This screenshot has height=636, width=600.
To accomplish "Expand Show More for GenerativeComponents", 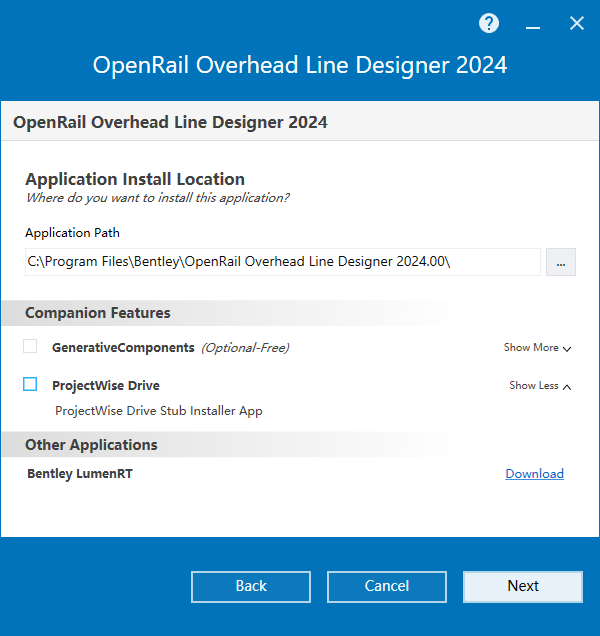I will [537, 348].
